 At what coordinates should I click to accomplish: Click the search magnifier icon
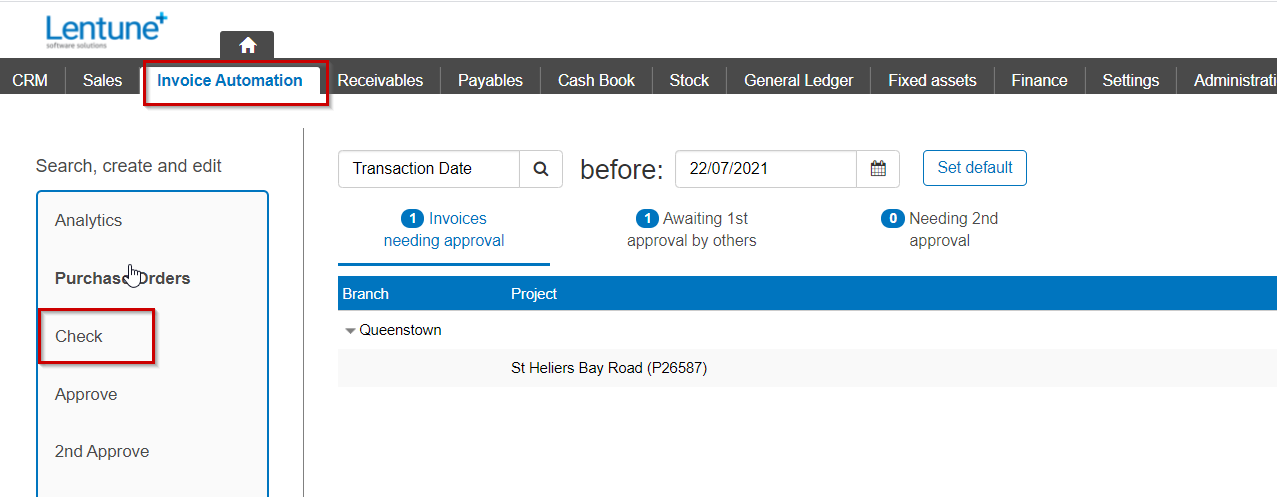[x=541, y=169]
